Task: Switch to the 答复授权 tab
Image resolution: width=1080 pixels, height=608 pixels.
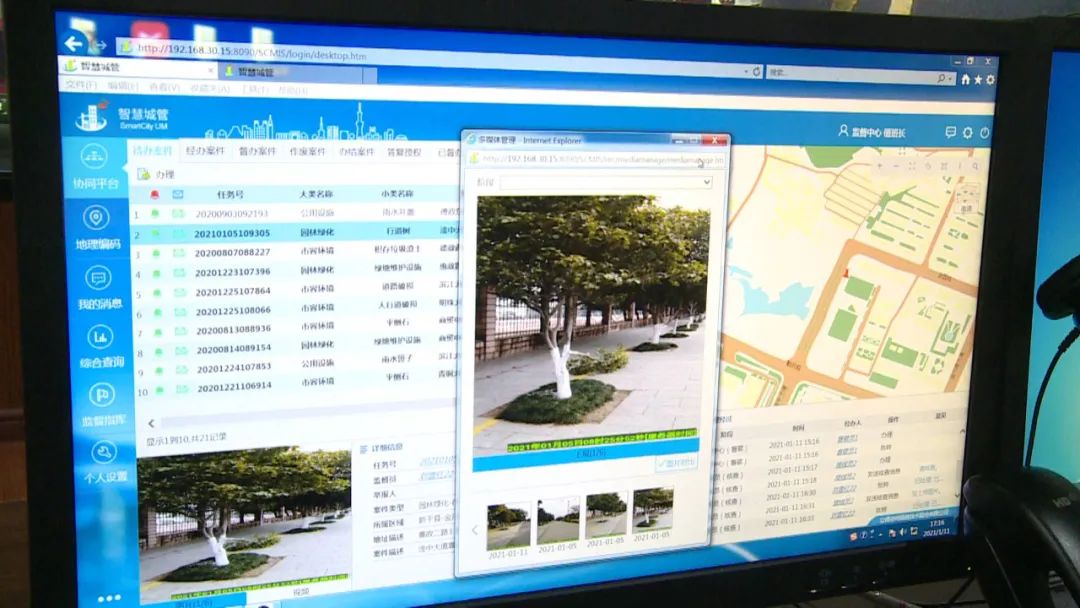Action: tap(404, 151)
